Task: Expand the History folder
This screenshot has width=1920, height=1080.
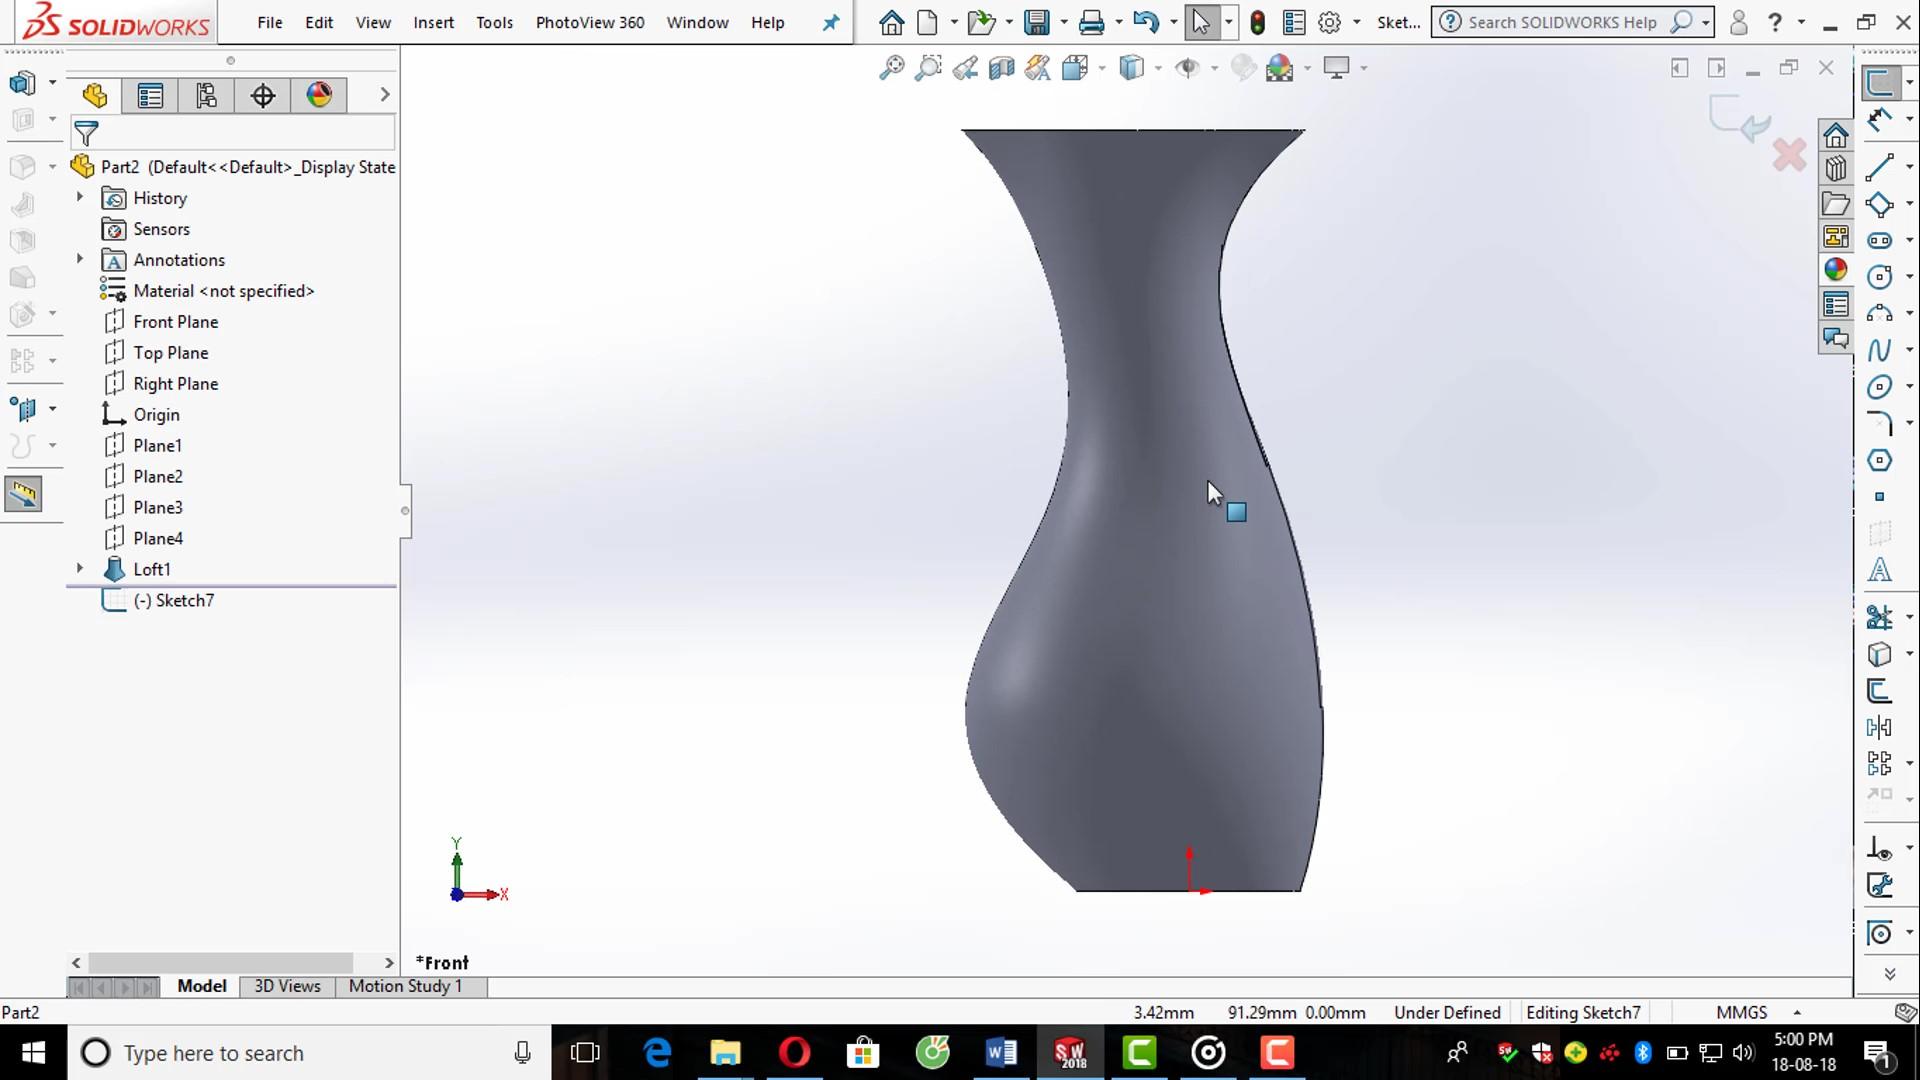Action: click(x=80, y=198)
